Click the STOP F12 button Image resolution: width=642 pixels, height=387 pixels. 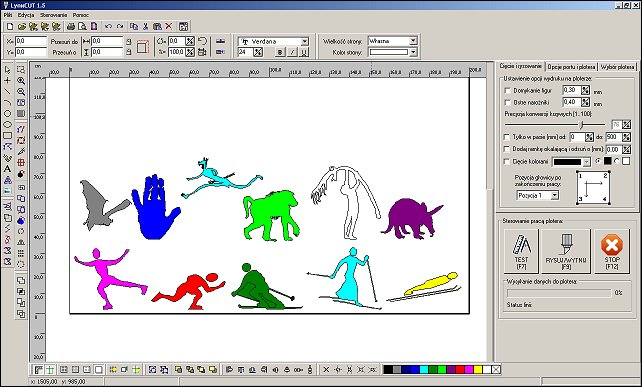coord(612,251)
